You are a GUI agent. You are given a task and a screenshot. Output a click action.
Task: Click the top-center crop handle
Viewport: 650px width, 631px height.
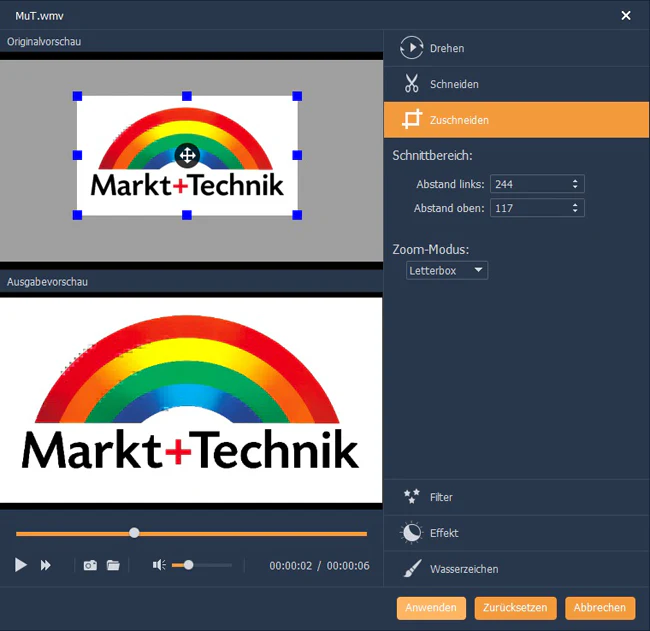tap(187, 96)
